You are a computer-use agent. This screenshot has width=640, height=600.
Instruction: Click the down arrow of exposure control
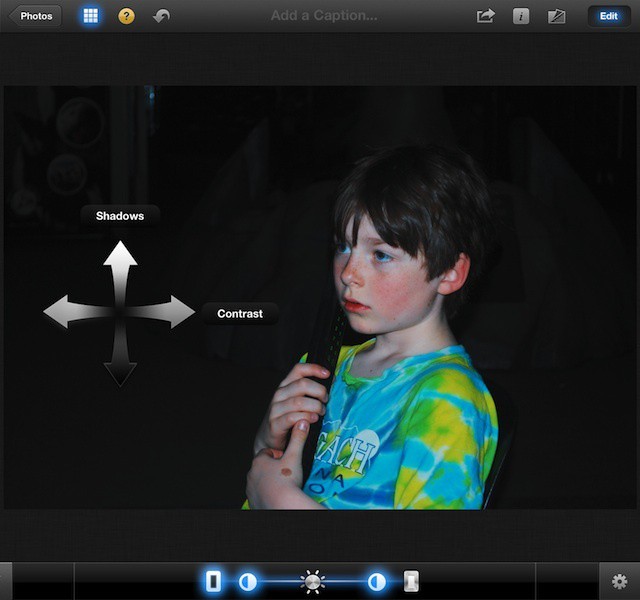[x=120, y=367]
